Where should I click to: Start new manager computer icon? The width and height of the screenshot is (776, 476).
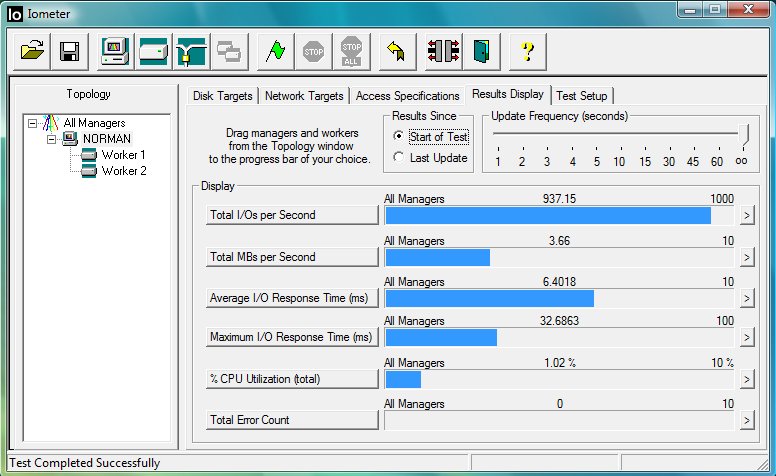115,51
